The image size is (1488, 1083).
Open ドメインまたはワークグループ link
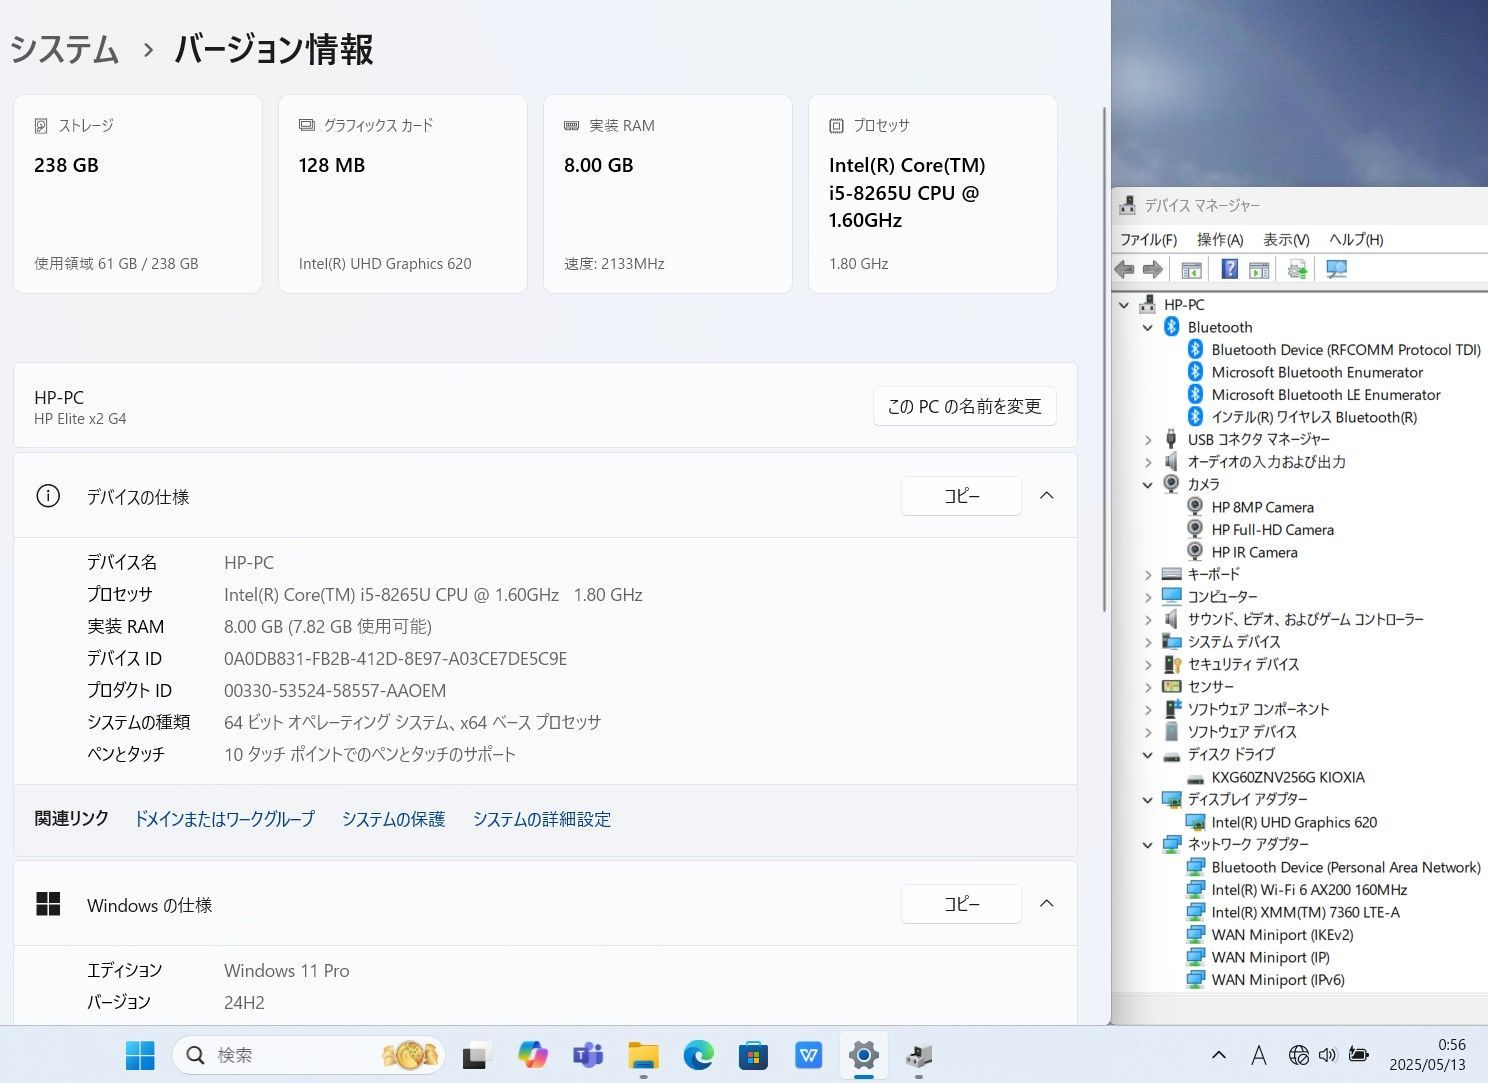[x=225, y=819]
